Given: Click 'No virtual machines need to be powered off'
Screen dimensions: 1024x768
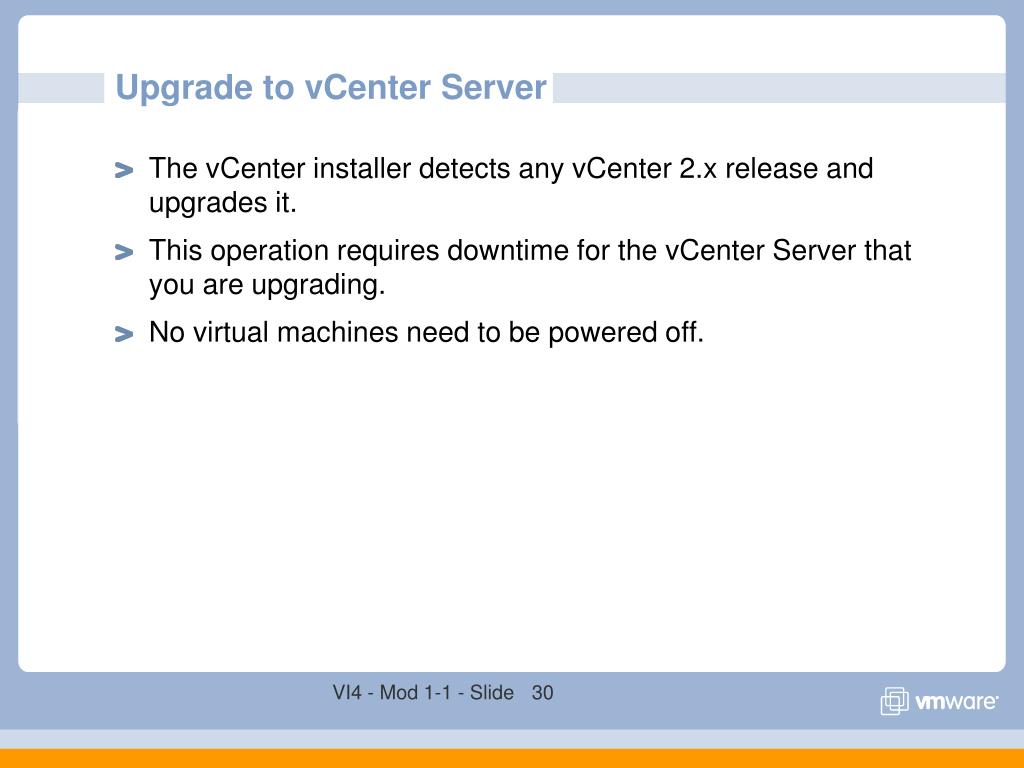Looking at the screenshot, I should coord(426,332).
